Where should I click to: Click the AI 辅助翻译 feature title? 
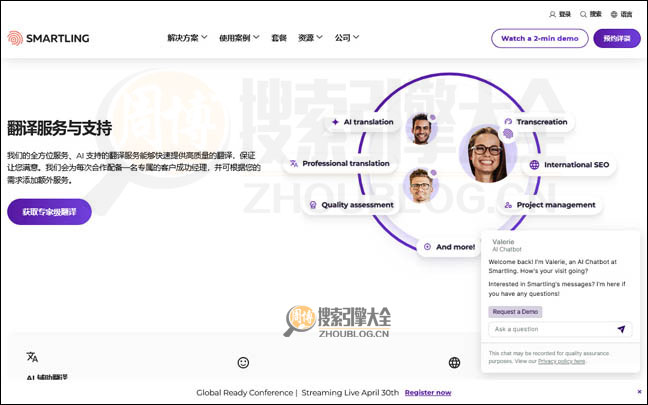(x=47, y=377)
